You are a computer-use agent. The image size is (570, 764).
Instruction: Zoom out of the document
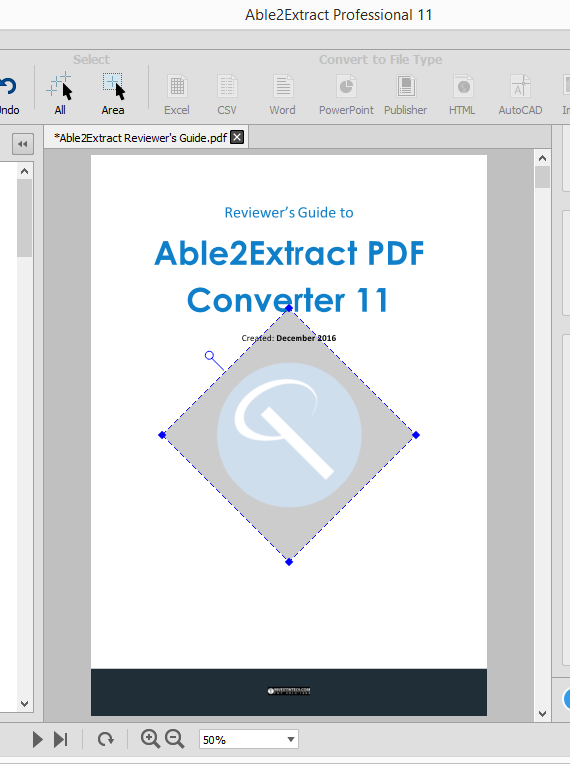tap(174, 739)
